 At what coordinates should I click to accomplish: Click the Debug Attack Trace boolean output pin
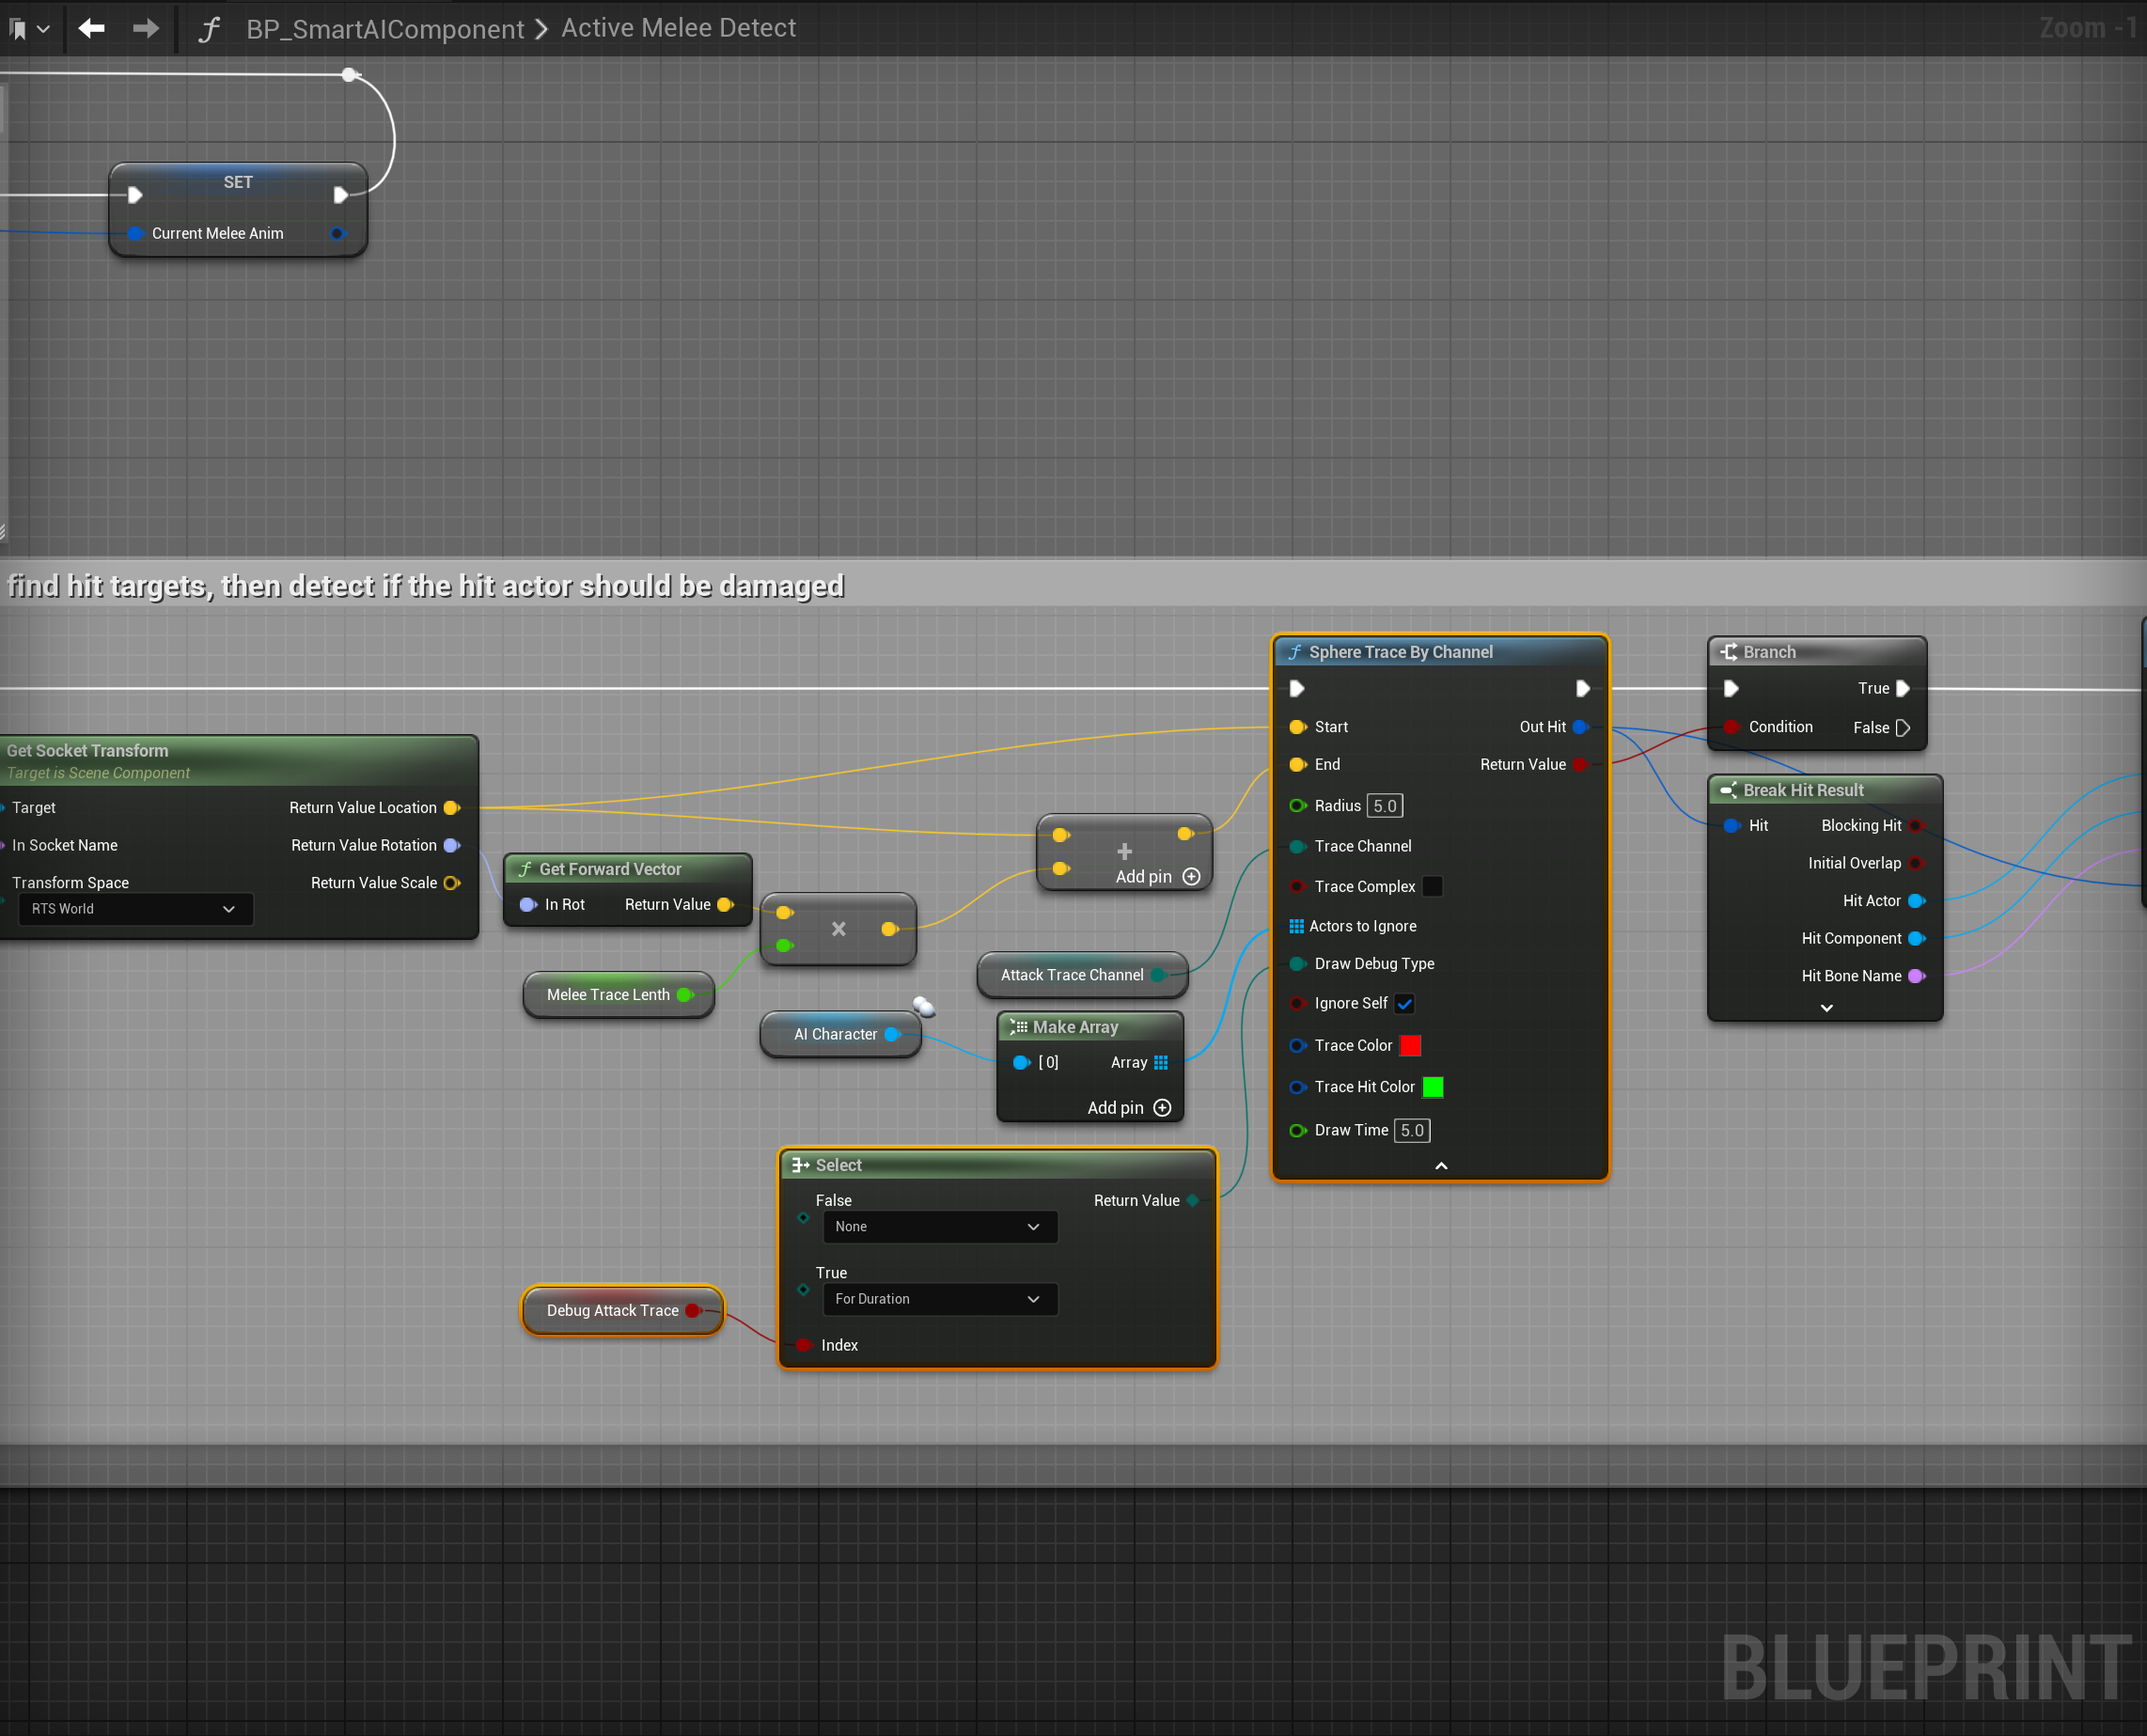pyautogui.click(x=693, y=1310)
